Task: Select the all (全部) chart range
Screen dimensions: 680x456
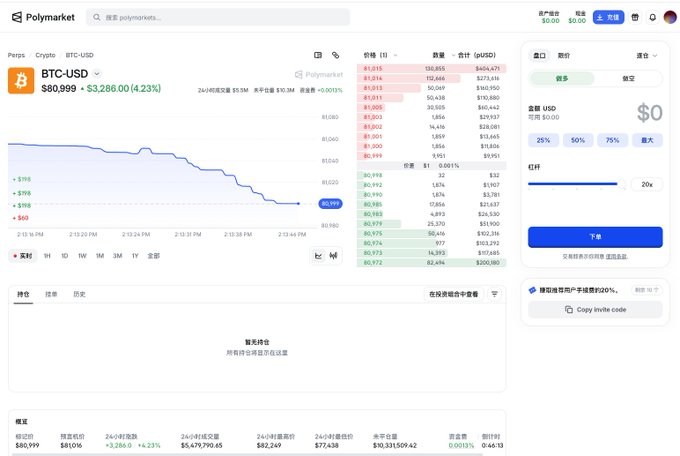Action: 154,256
